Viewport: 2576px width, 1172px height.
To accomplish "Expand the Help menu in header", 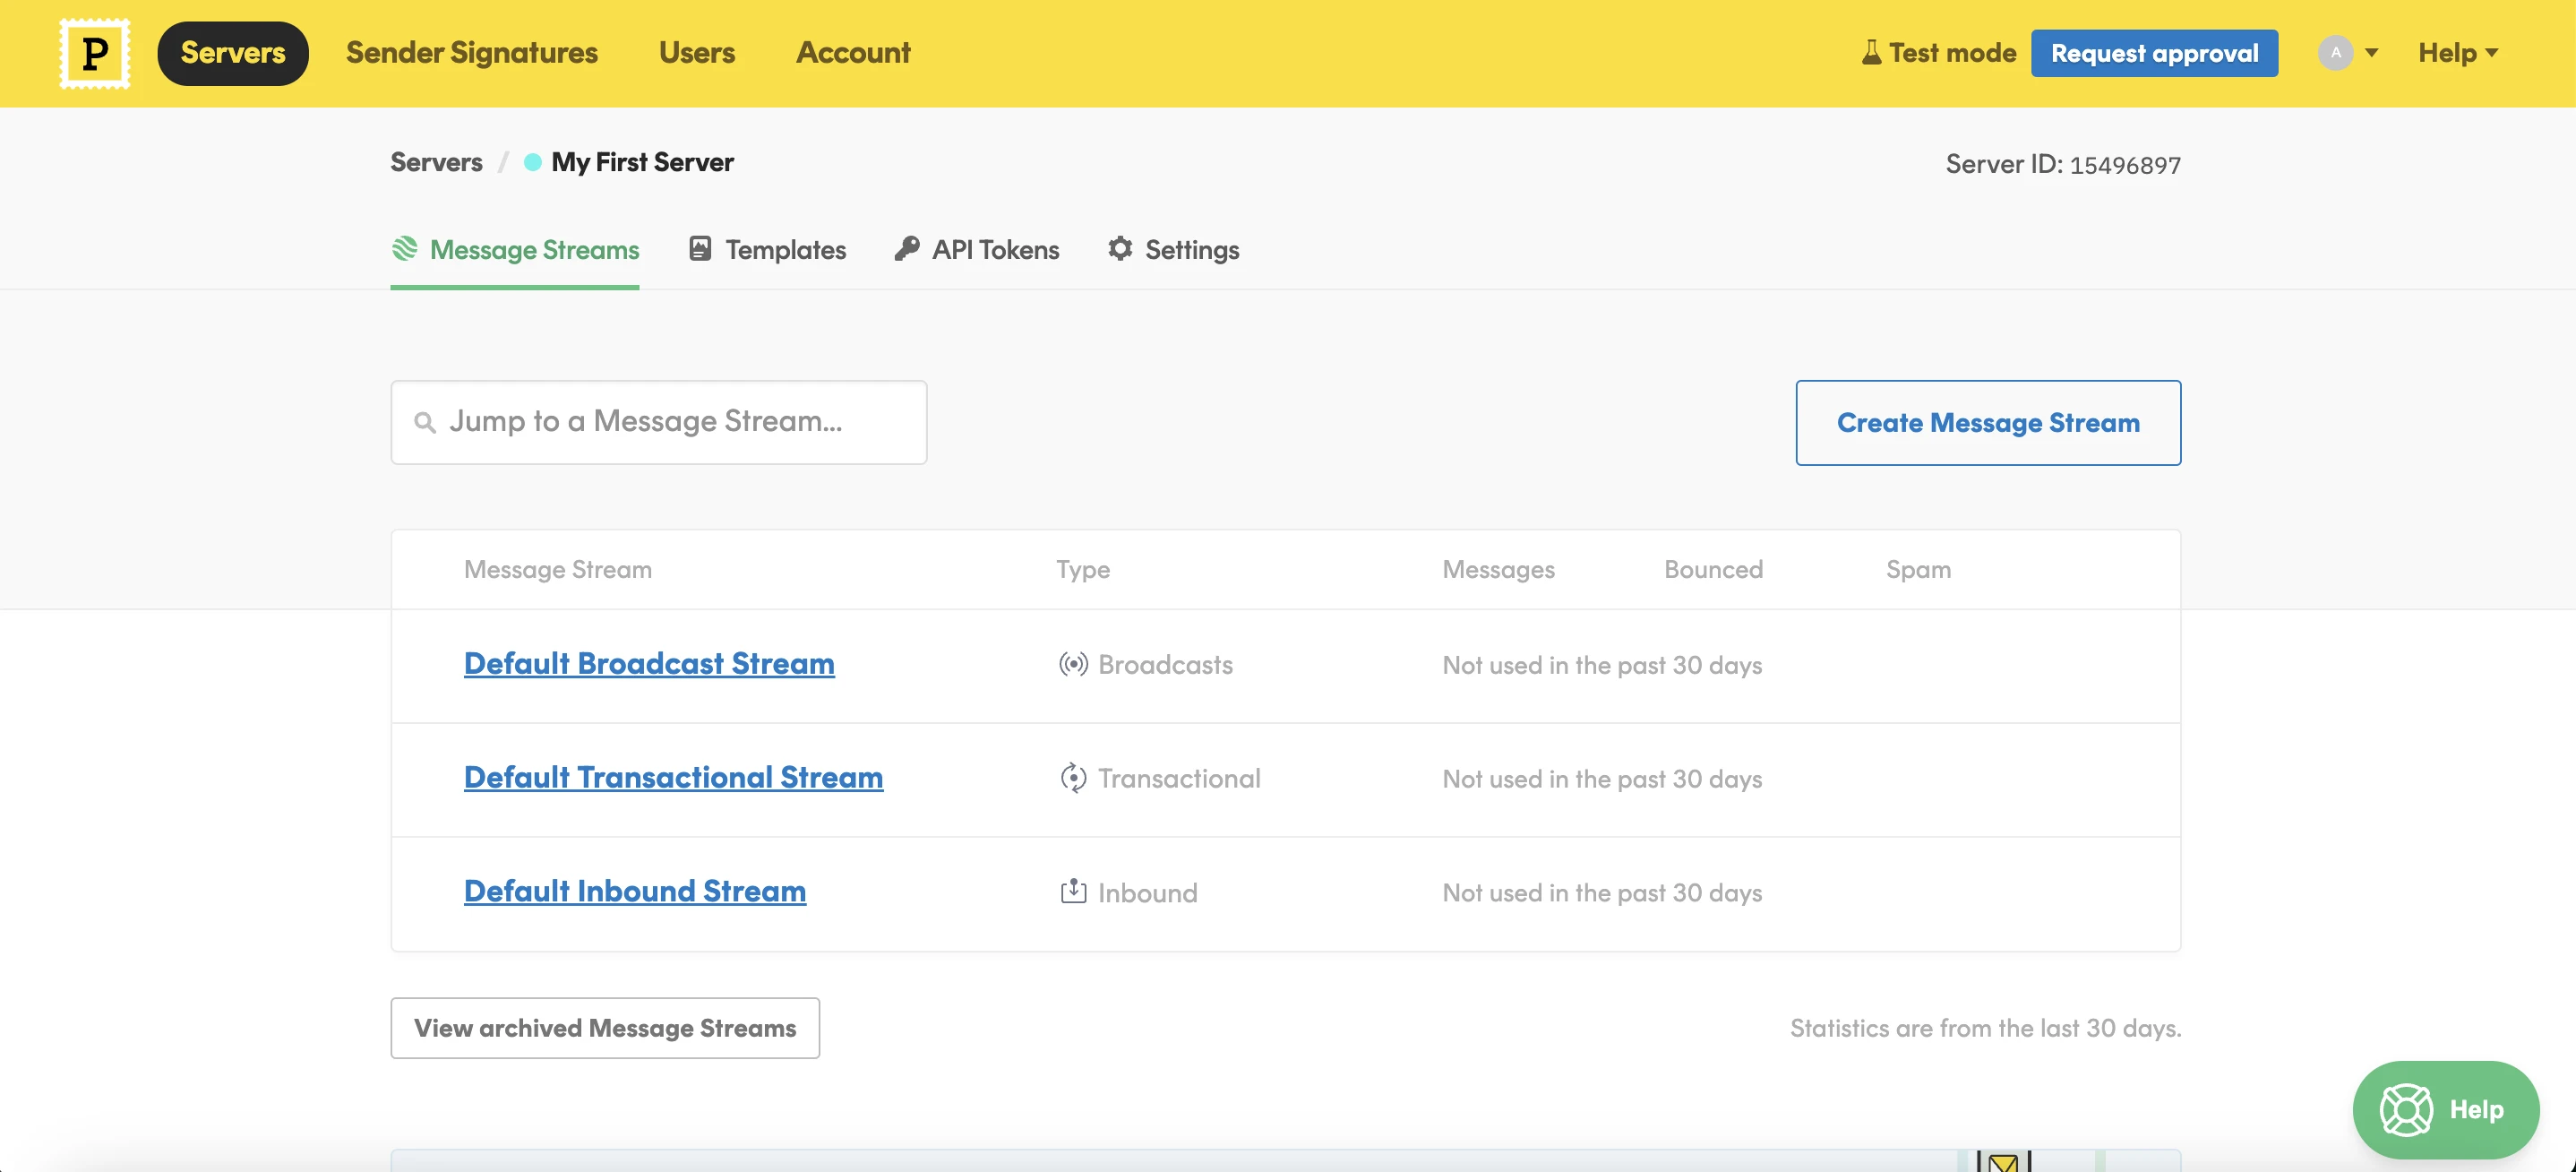I will click(2457, 53).
